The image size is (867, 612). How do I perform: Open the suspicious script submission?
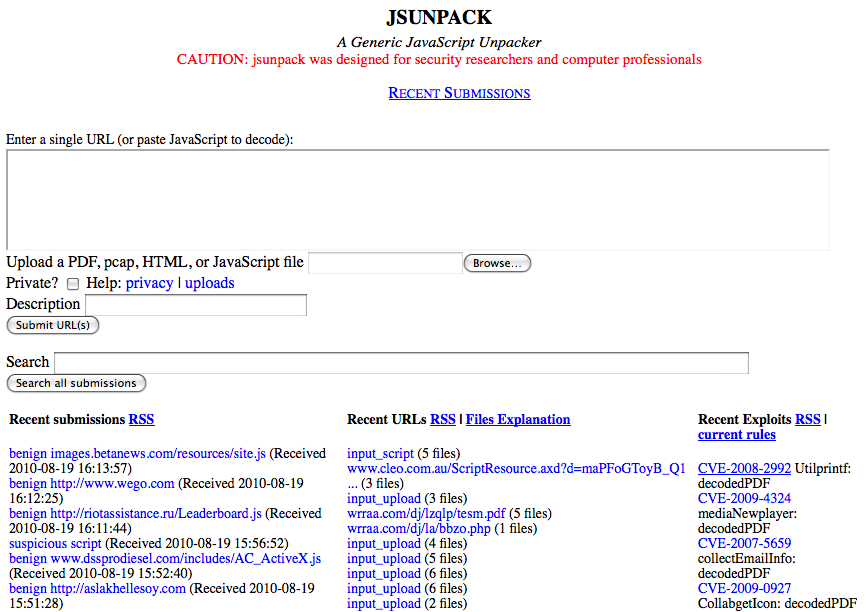55,544
